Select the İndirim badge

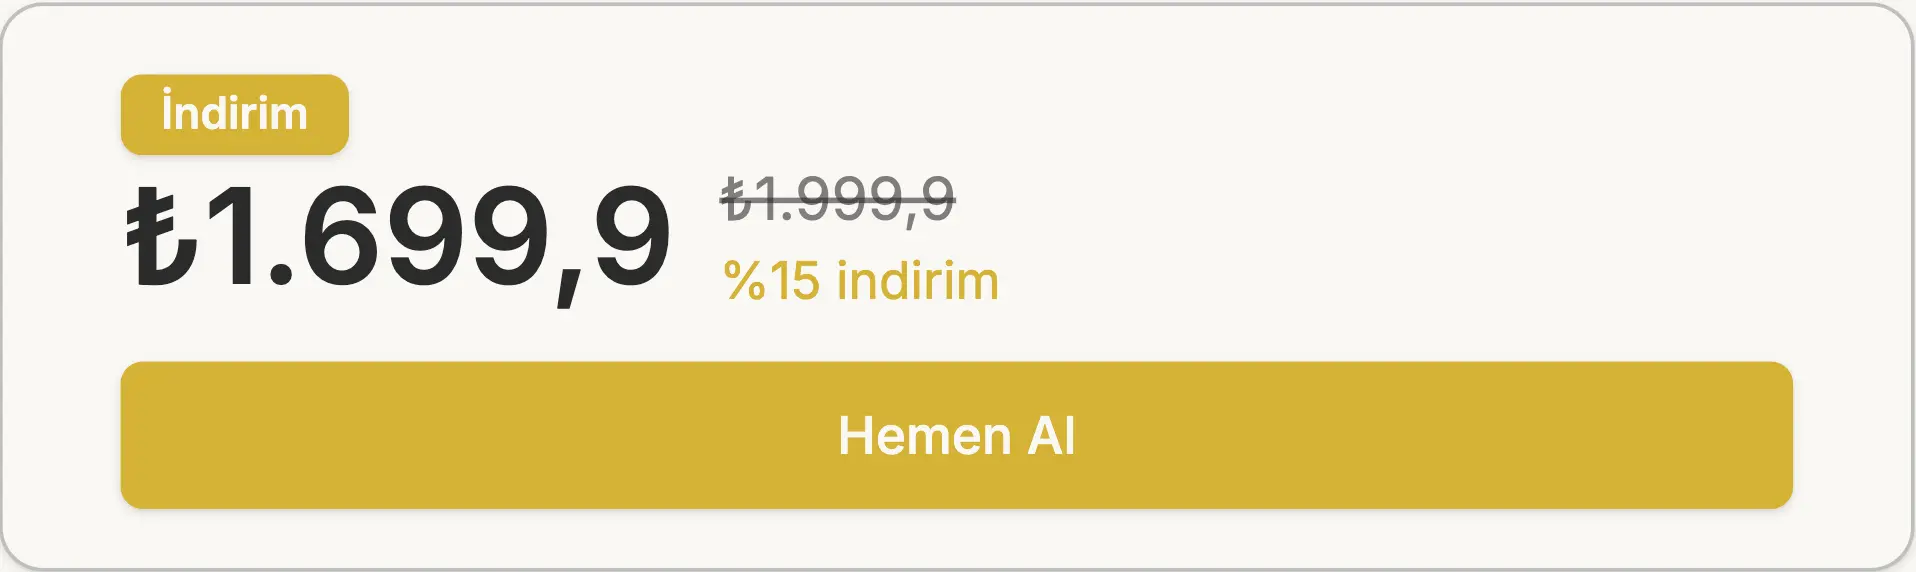pos(235,114)
